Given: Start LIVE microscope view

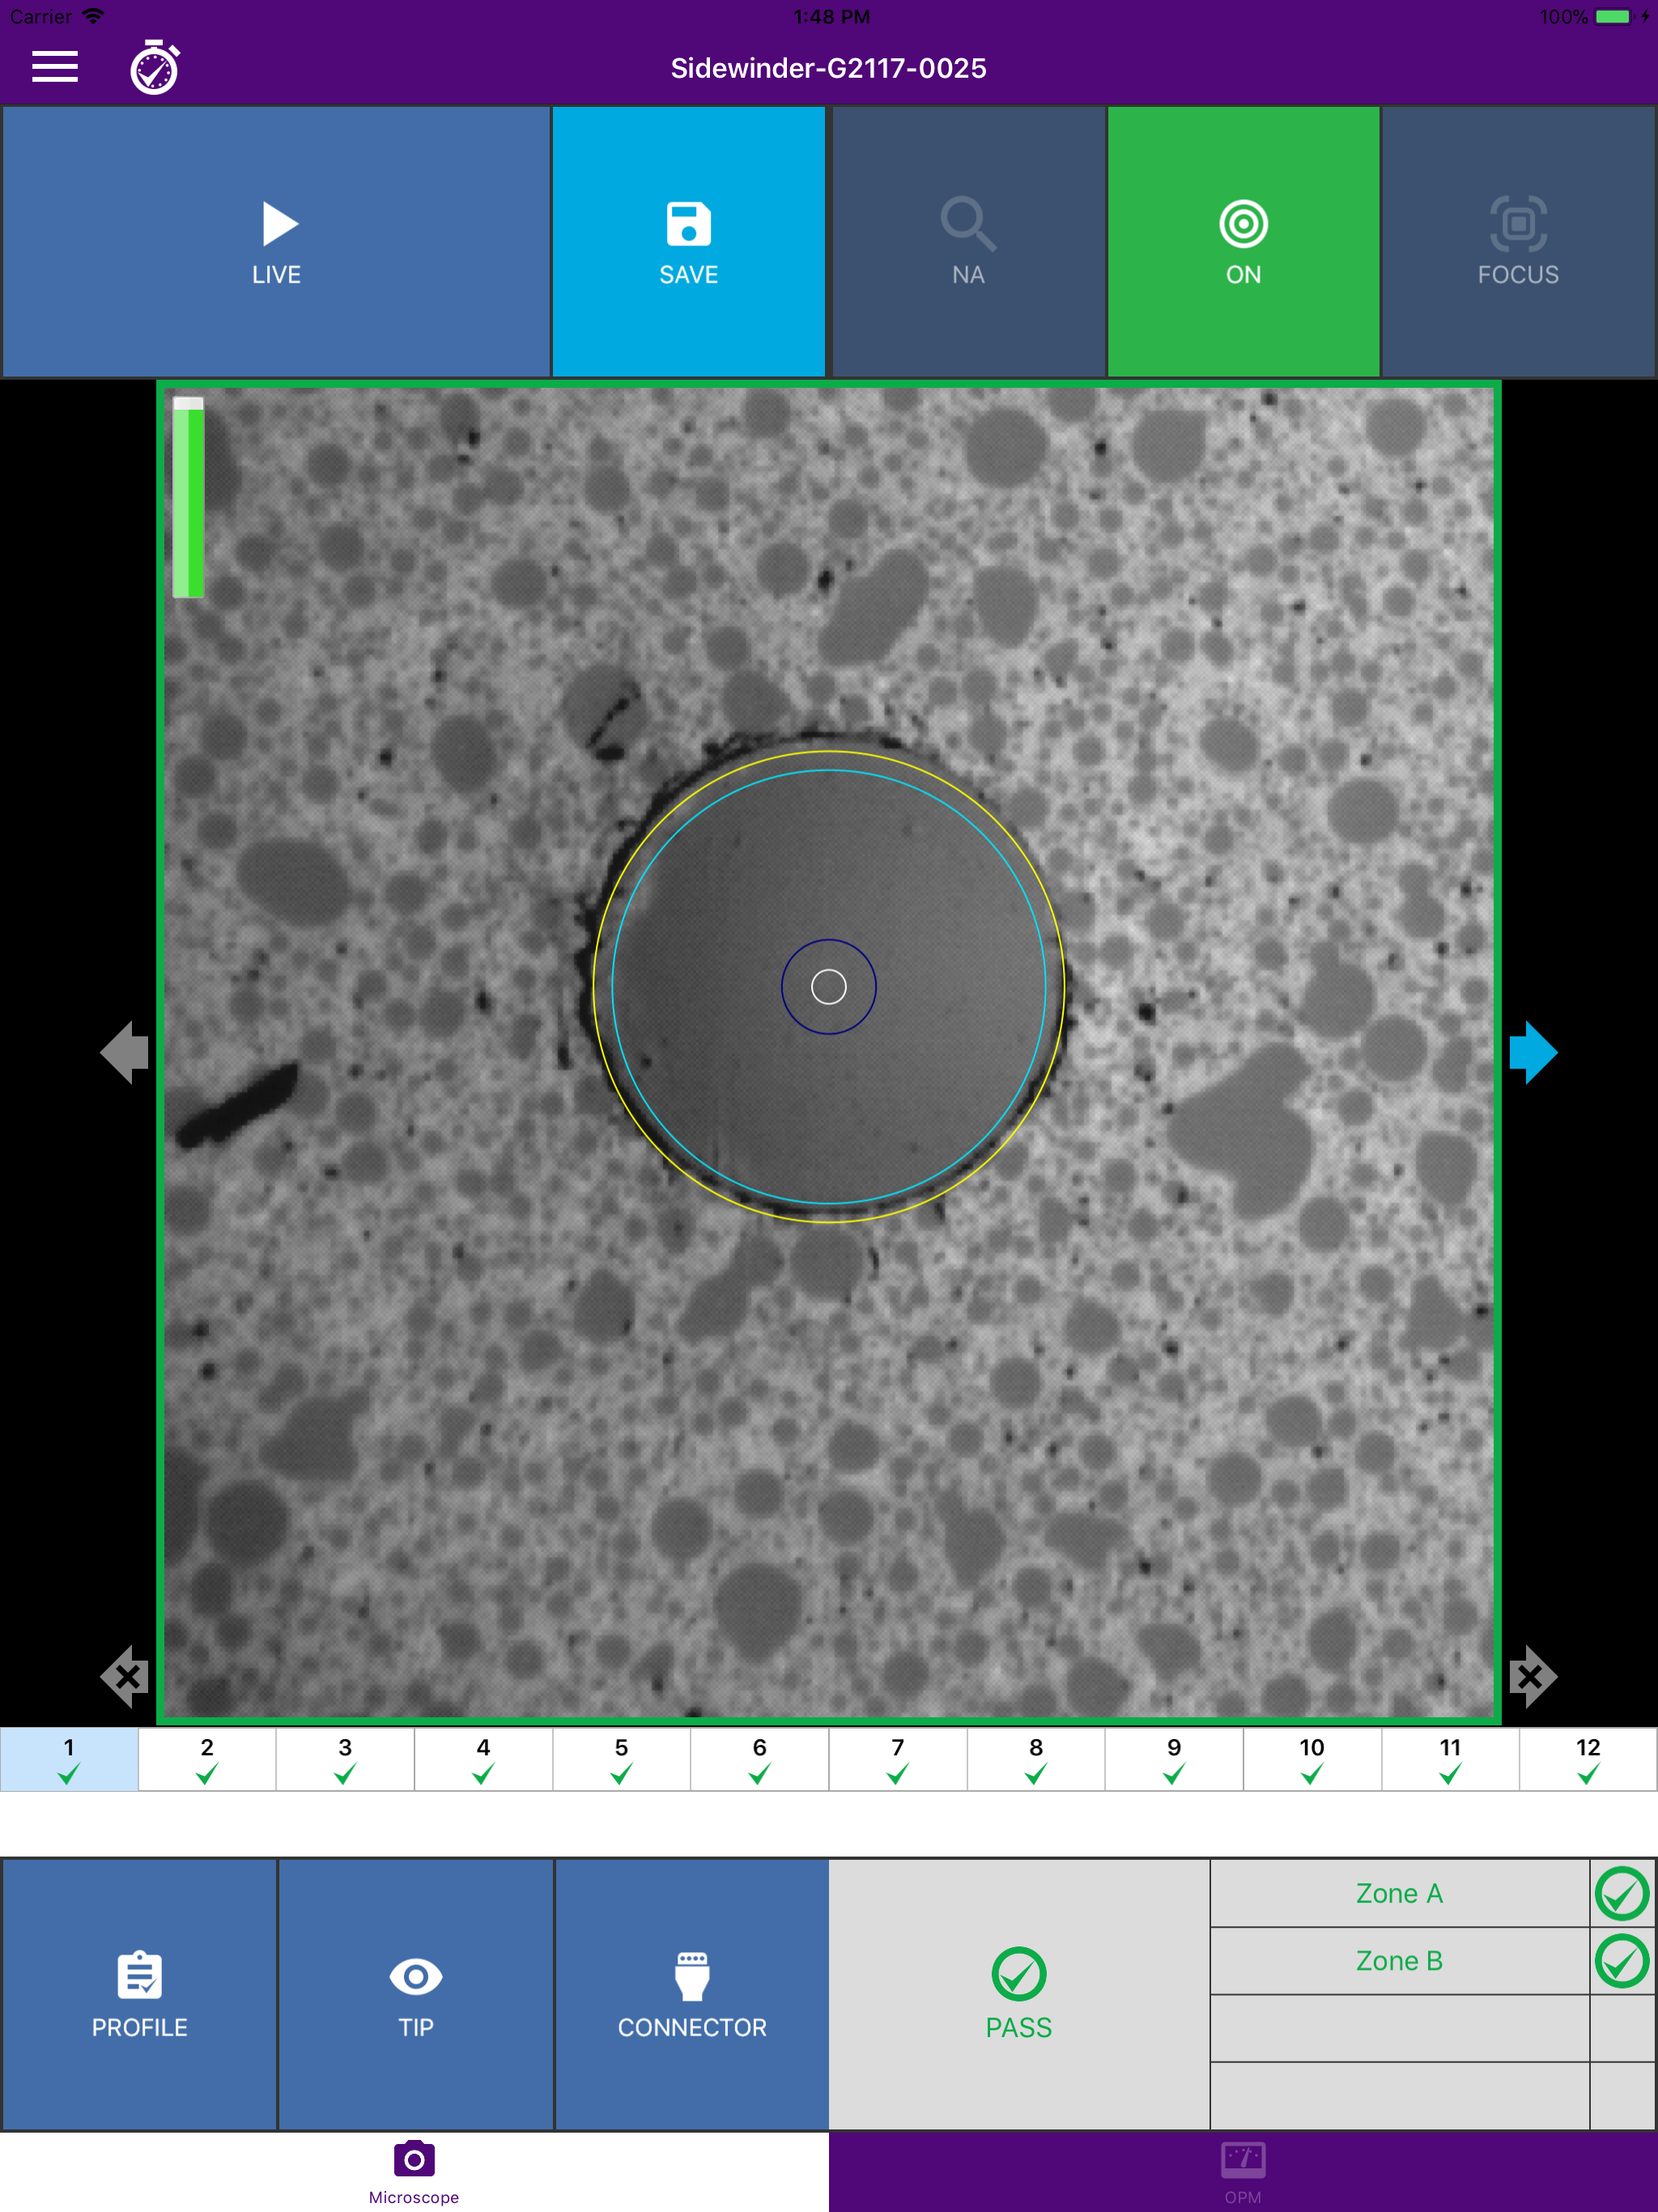Looking at the screenshot, I should (x=276, y=242).
